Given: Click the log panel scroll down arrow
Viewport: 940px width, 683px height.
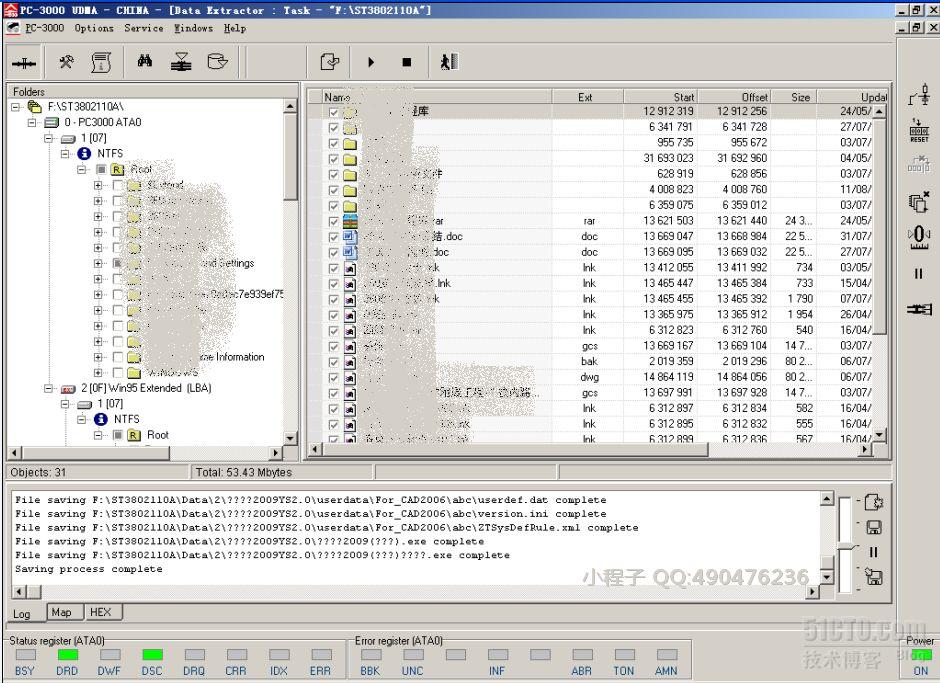Looking at the screenshot, I should [x=827, y=577].
